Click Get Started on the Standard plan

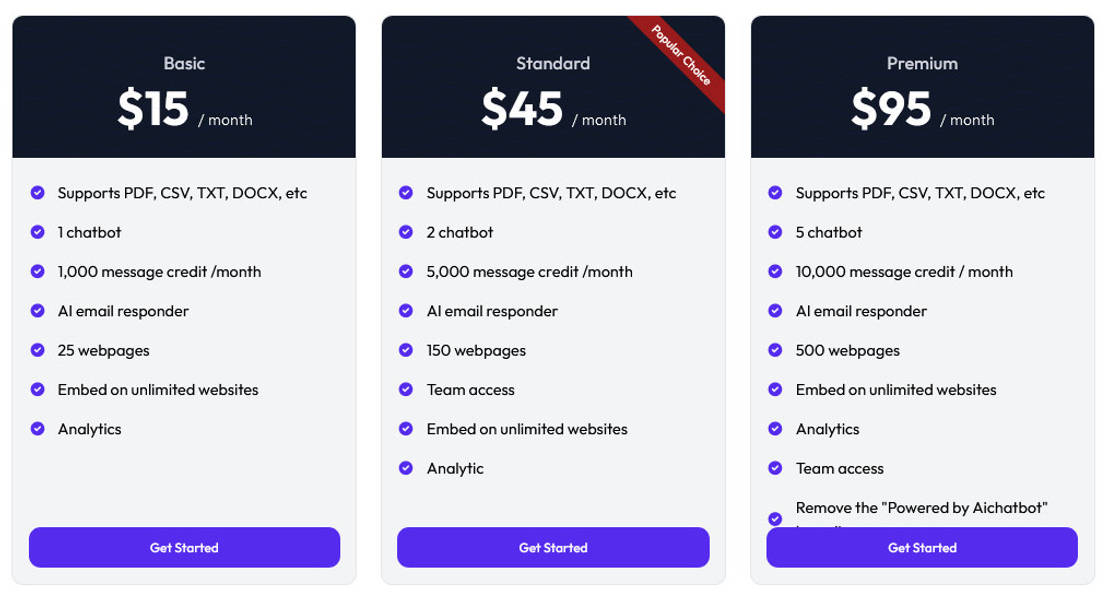point(553,547)
